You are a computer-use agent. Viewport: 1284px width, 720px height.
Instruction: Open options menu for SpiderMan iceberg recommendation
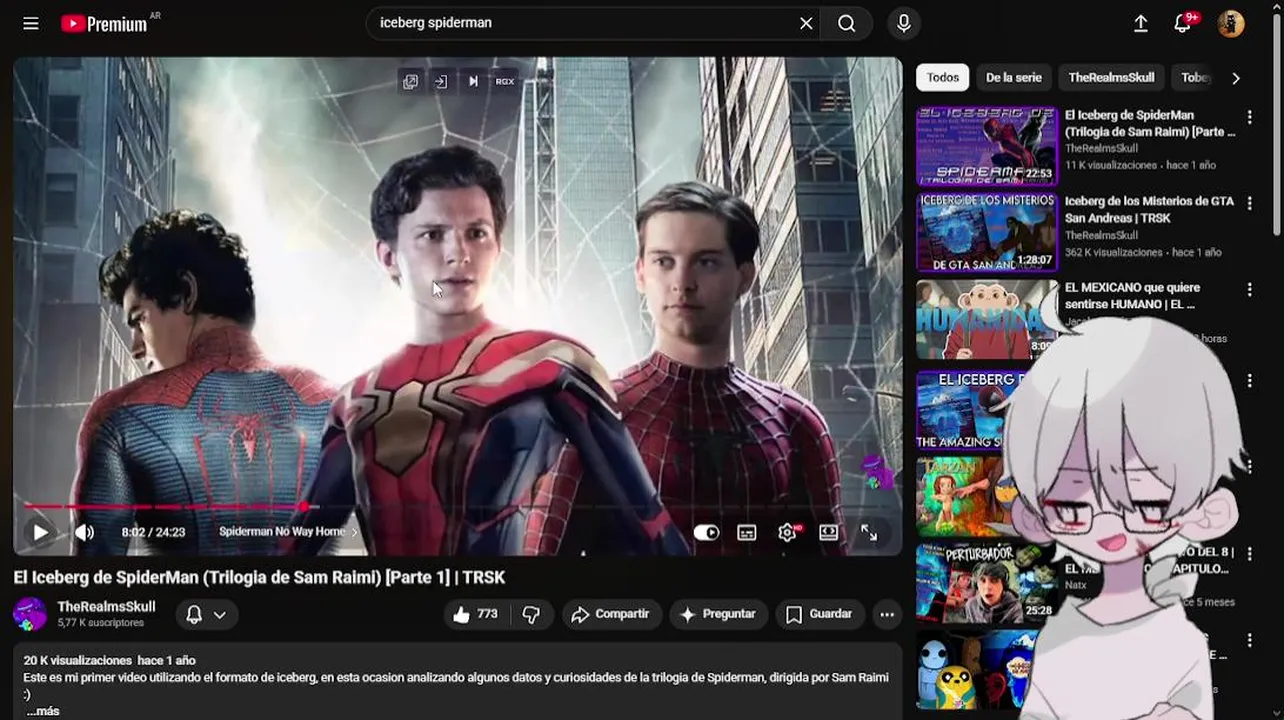(1249, 117)
